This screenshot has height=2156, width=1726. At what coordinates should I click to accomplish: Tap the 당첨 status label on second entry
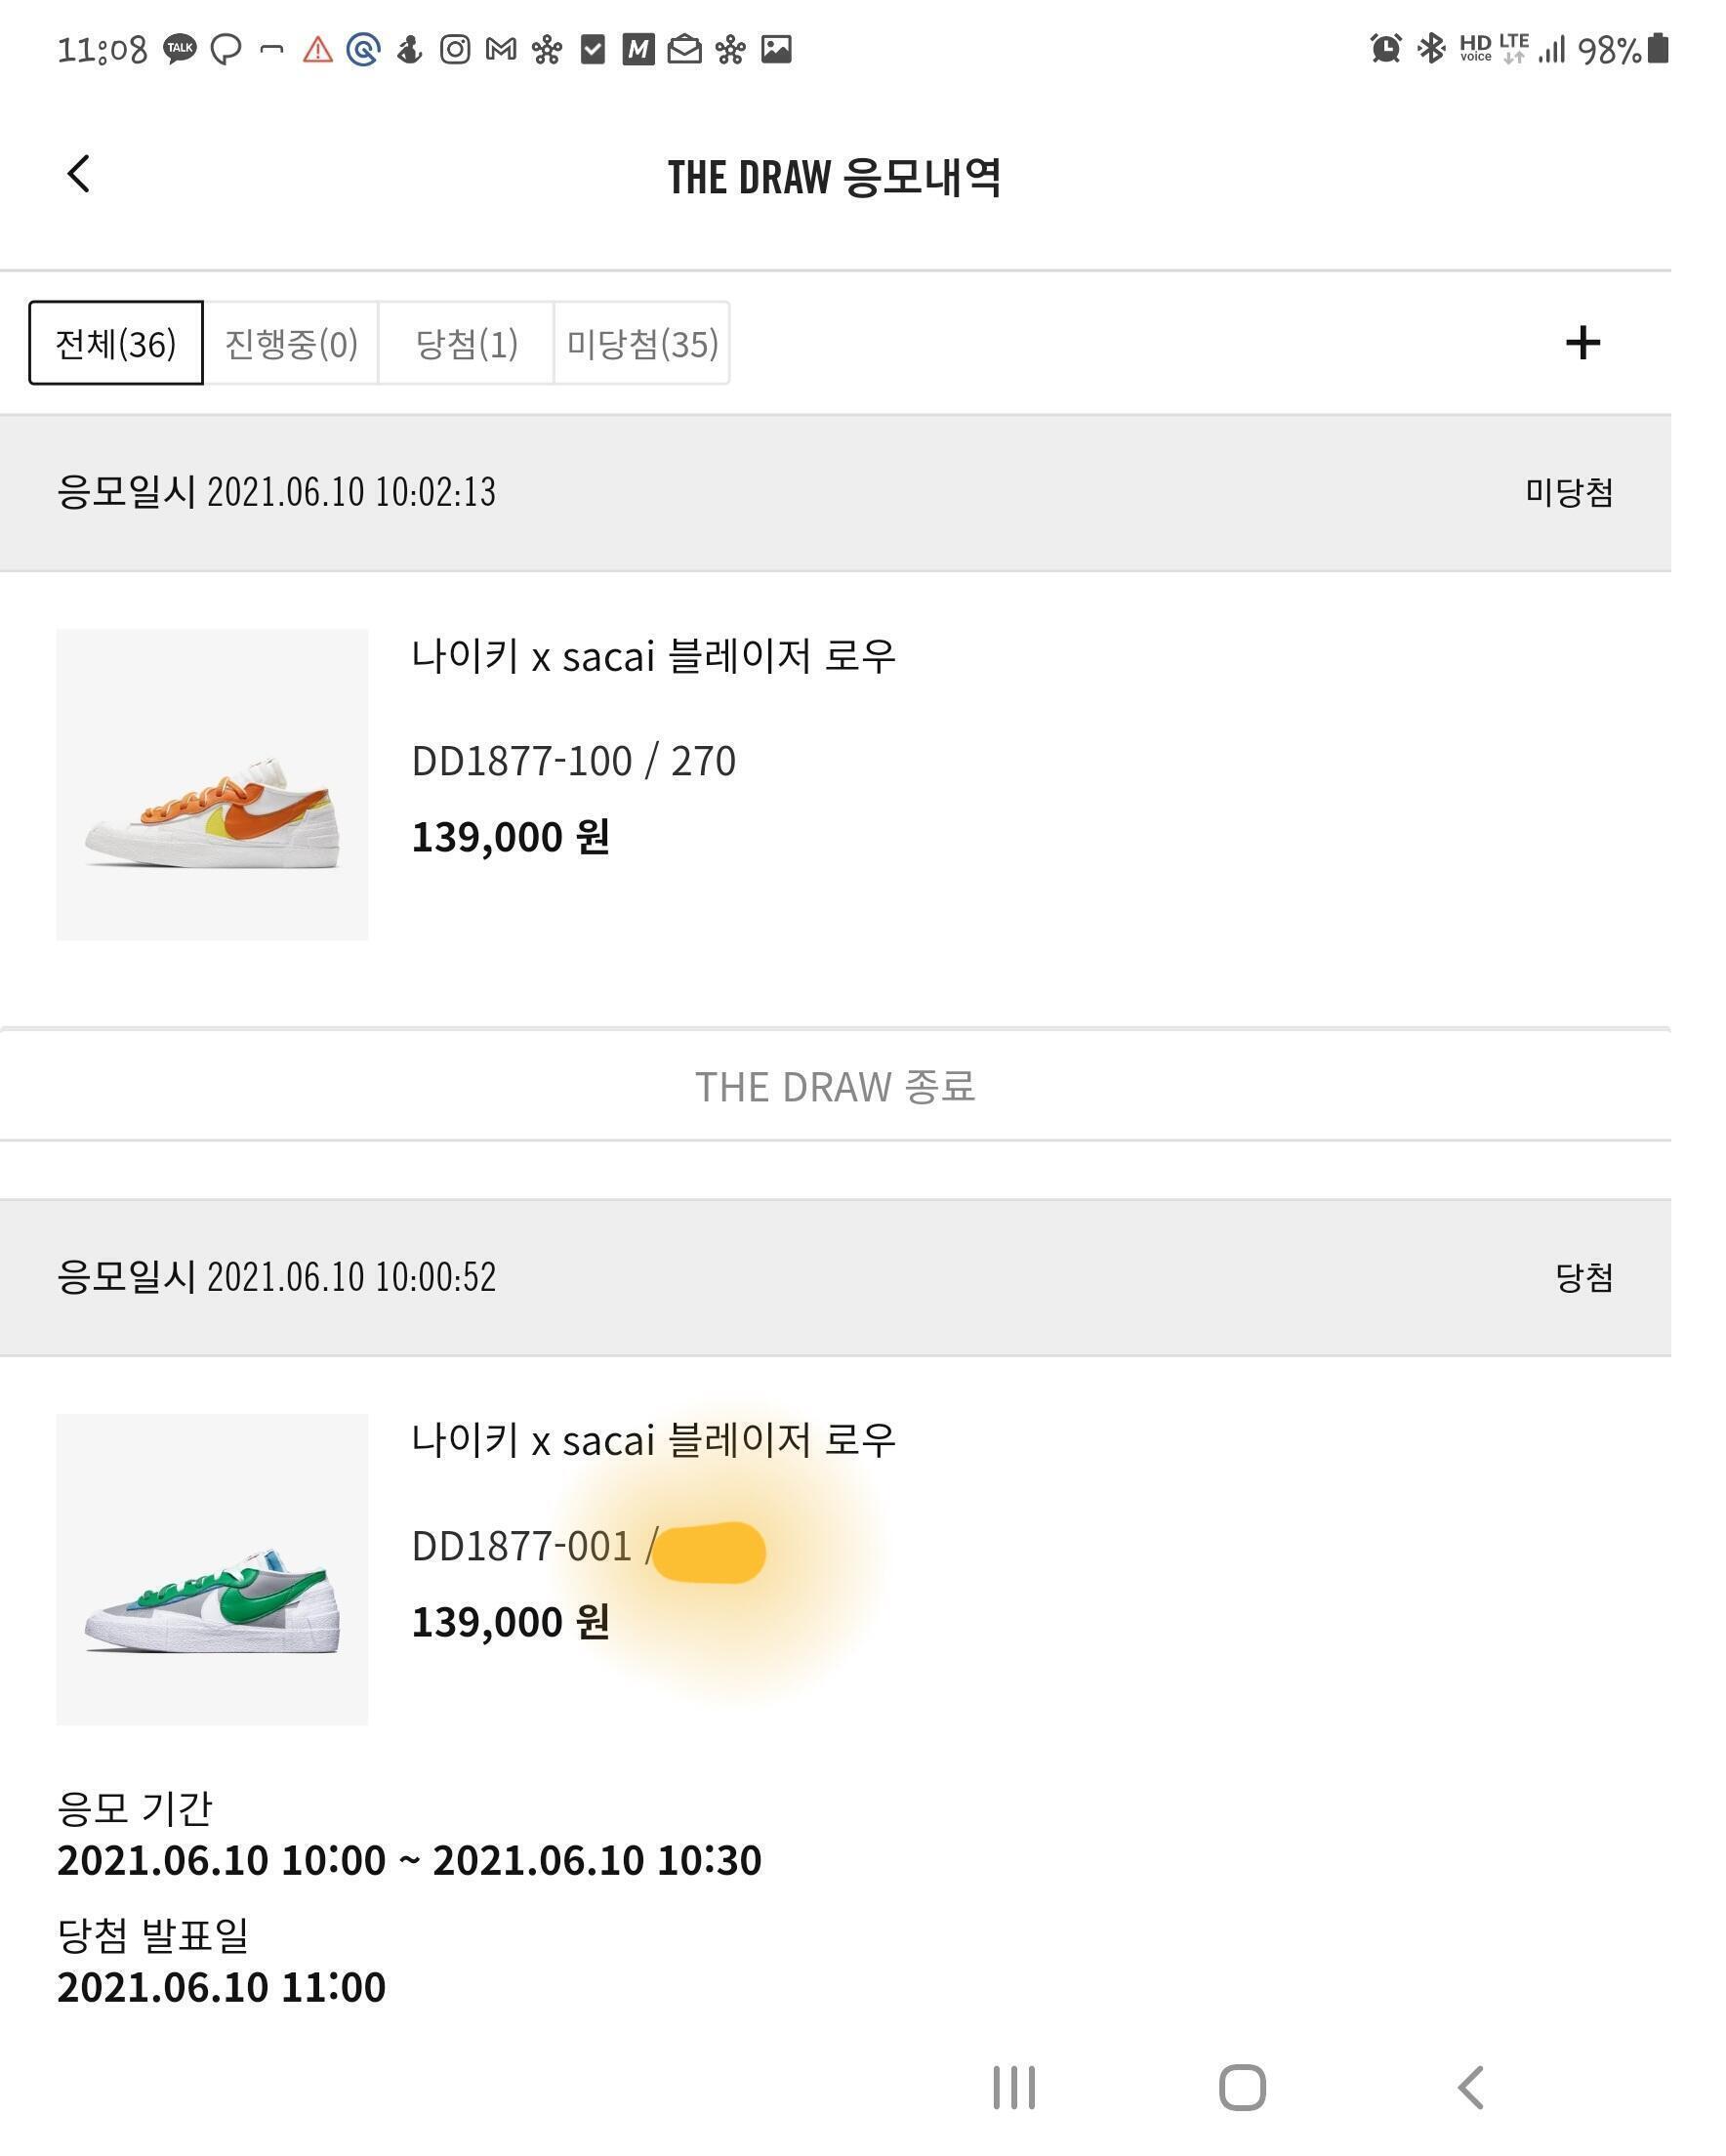click(x=1583, y=1277)
